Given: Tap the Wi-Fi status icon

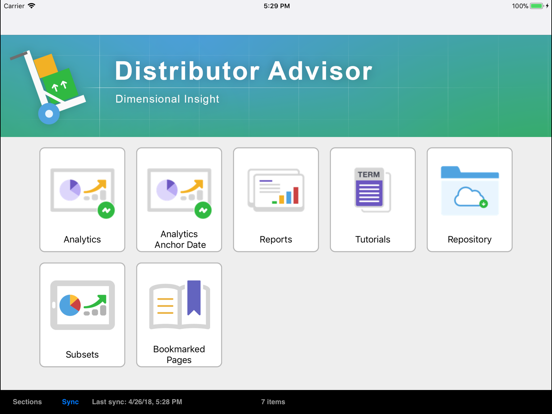Looking at the screenshot, I should click(31, 6).
